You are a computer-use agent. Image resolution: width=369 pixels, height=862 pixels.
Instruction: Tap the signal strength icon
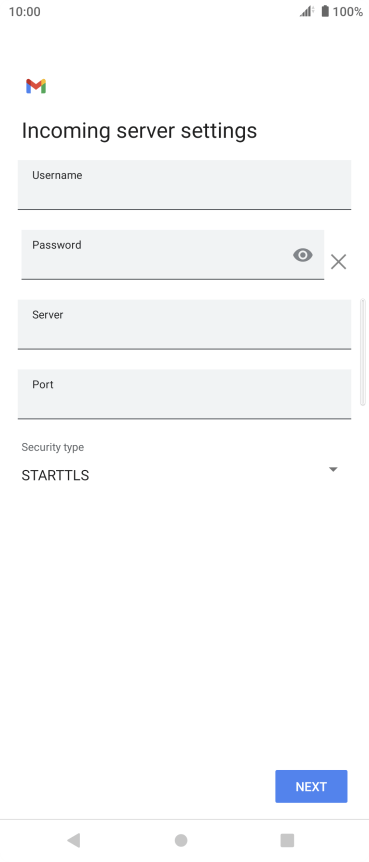307,11
